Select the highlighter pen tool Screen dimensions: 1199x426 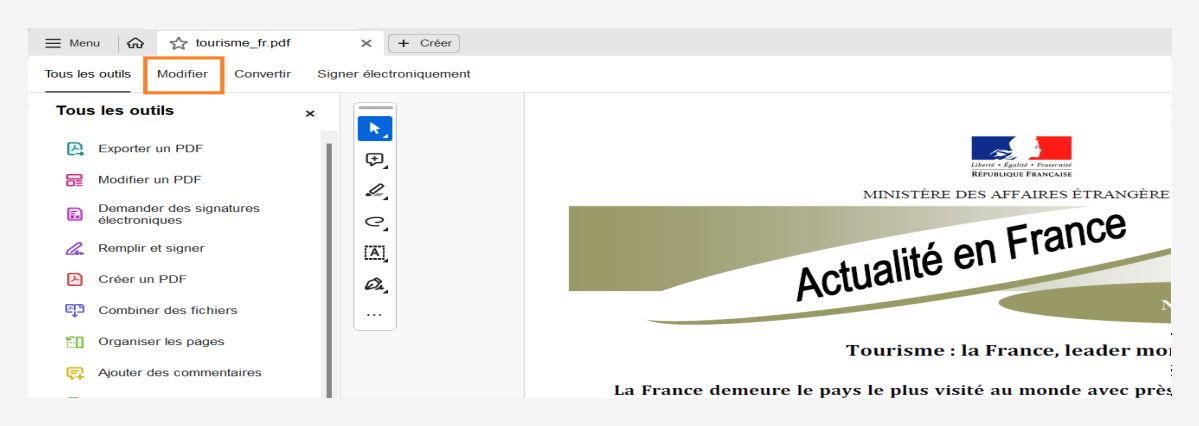375,190
